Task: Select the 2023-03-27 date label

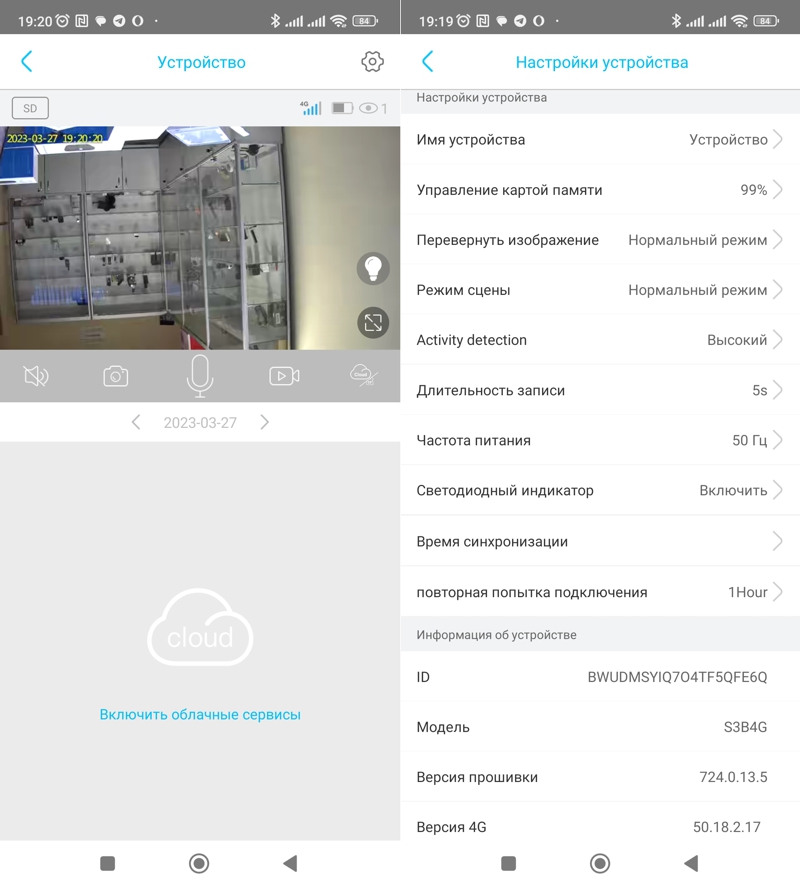Action: pos(200,423)
